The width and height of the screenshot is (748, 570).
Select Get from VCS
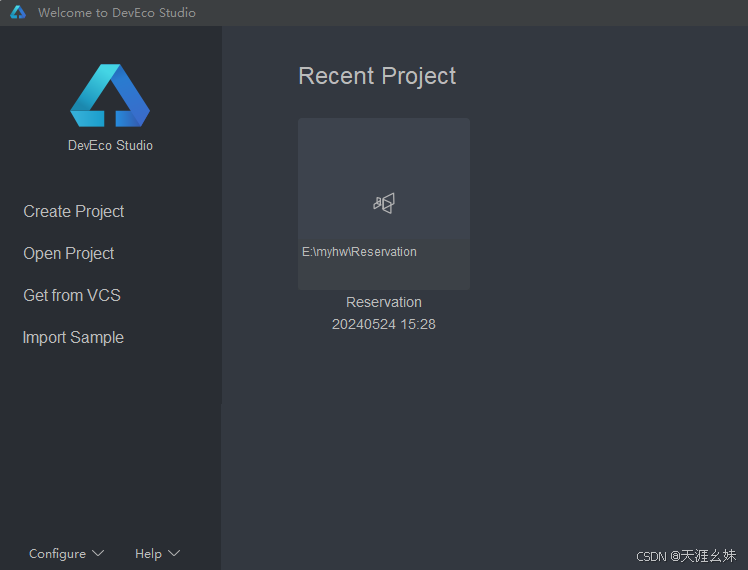[72, 295]
